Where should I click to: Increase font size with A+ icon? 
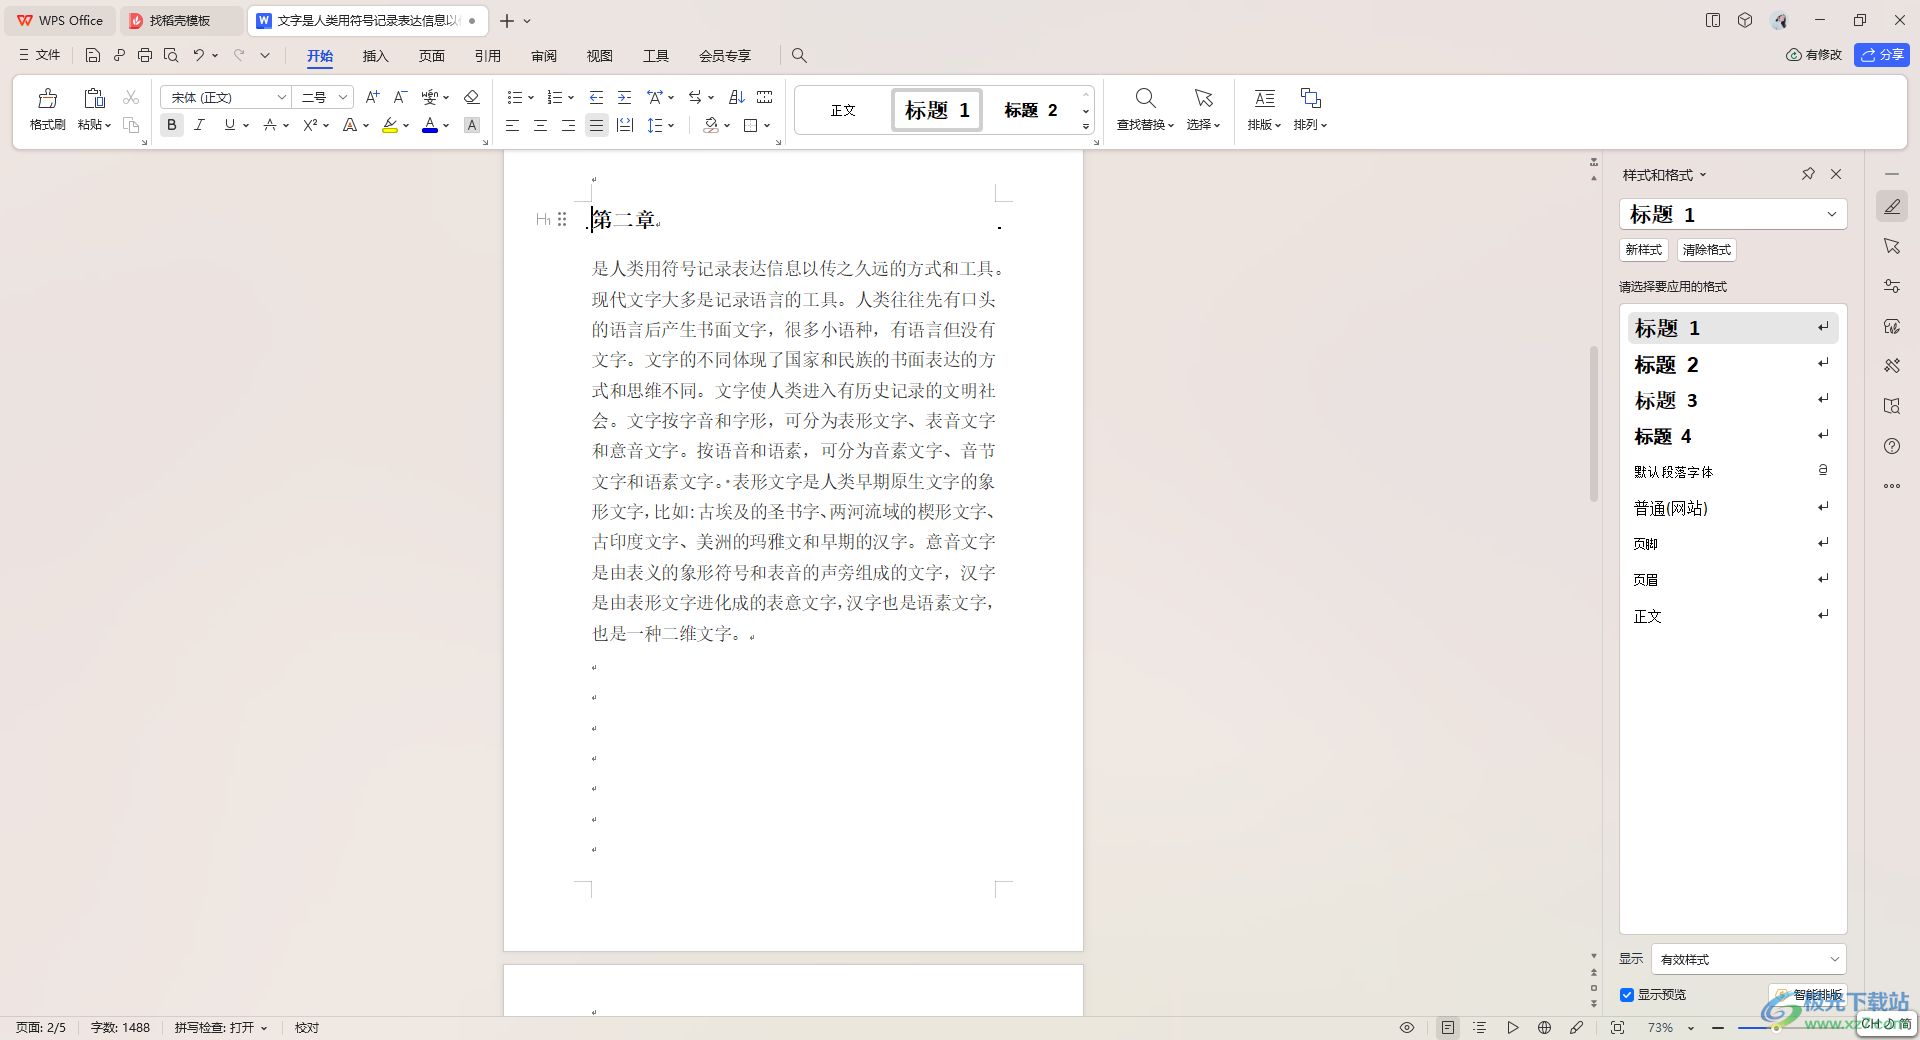tap(372, 97)
